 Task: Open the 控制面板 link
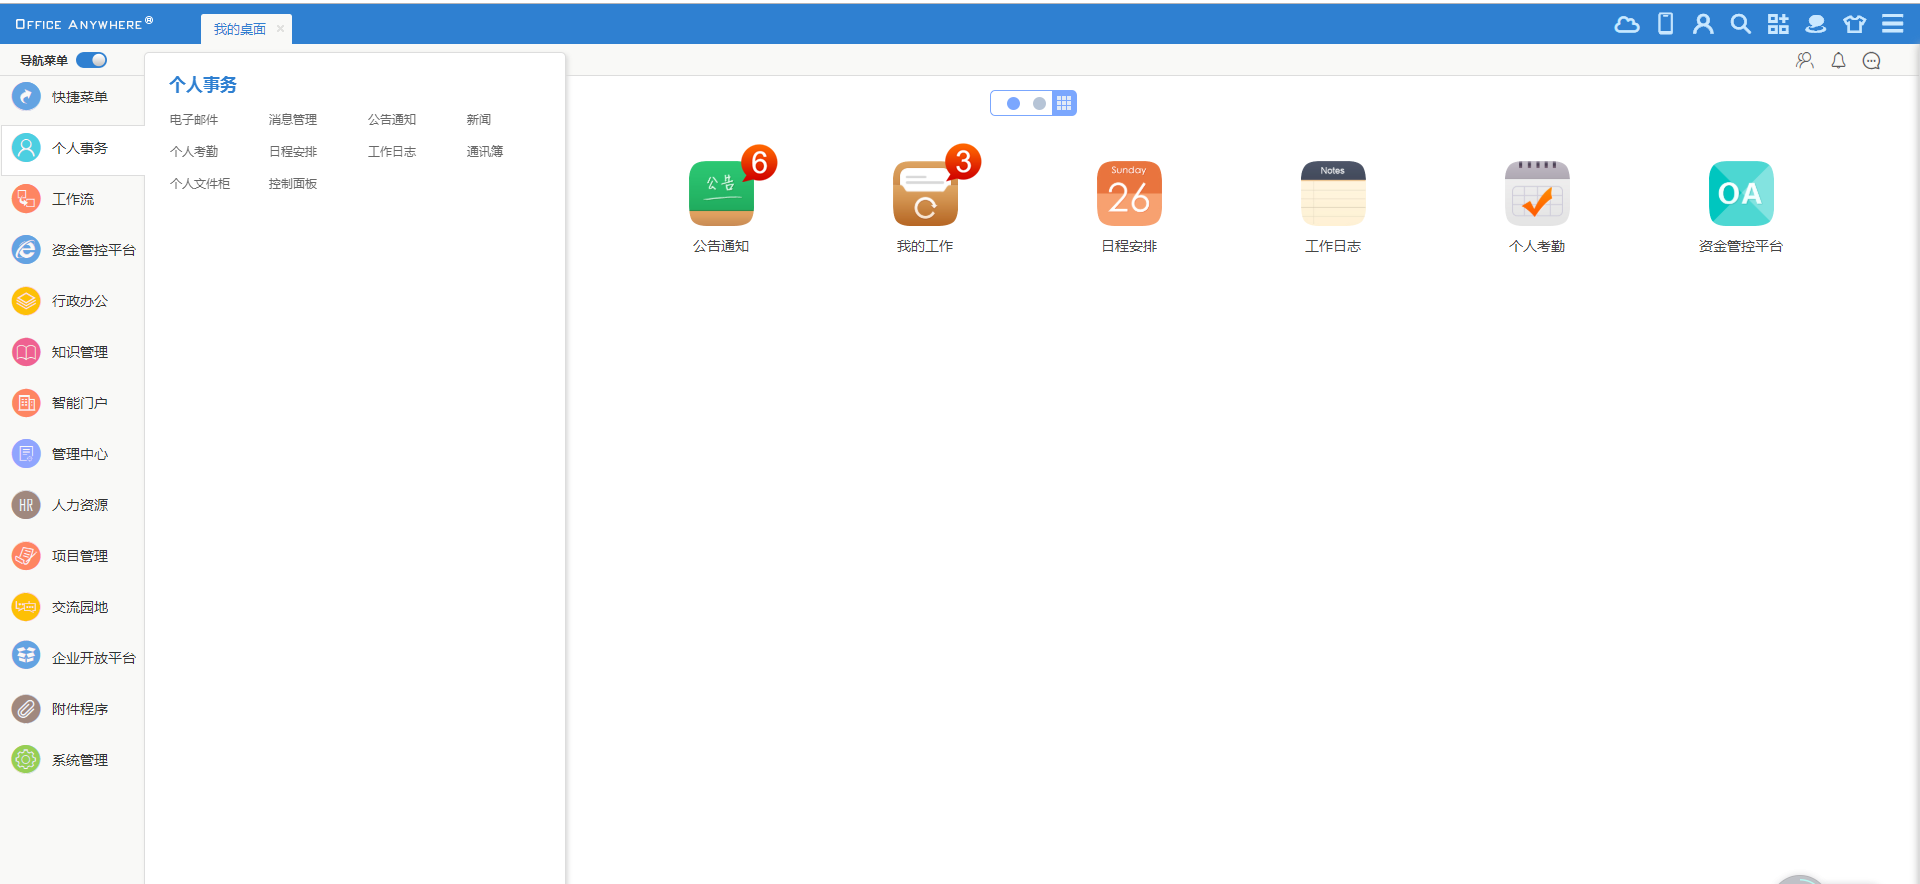pos(292,184)
